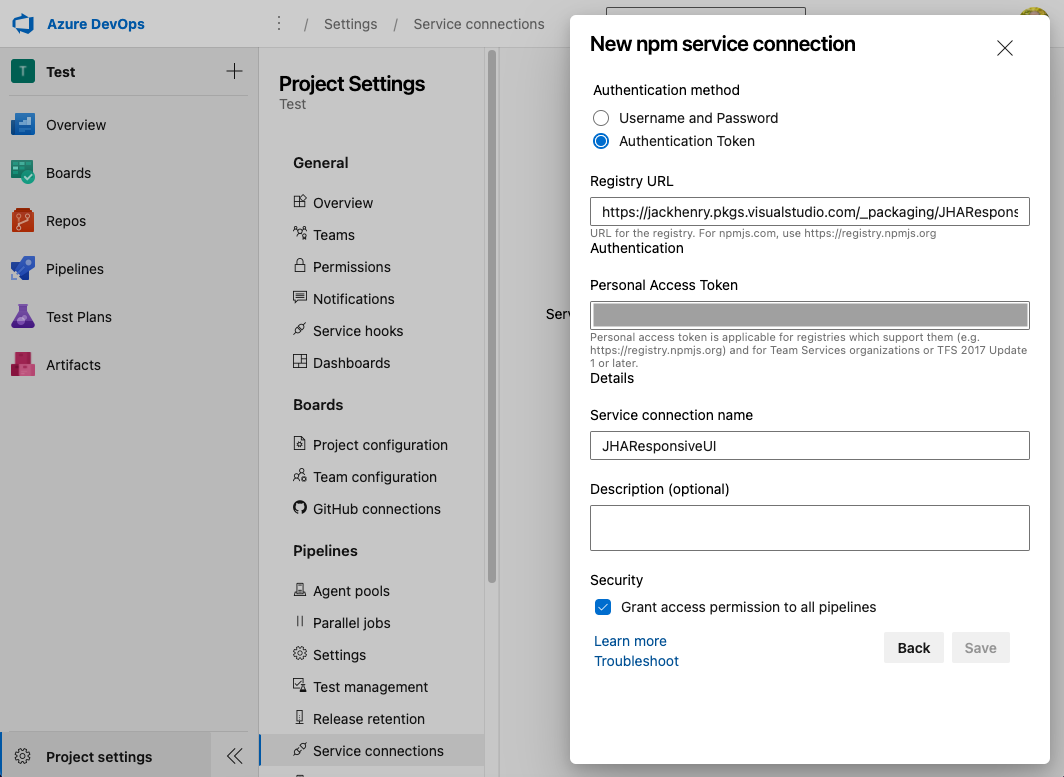Open GitHub connections settings page
1064x777 pixels.
click(x=376, y=509)
